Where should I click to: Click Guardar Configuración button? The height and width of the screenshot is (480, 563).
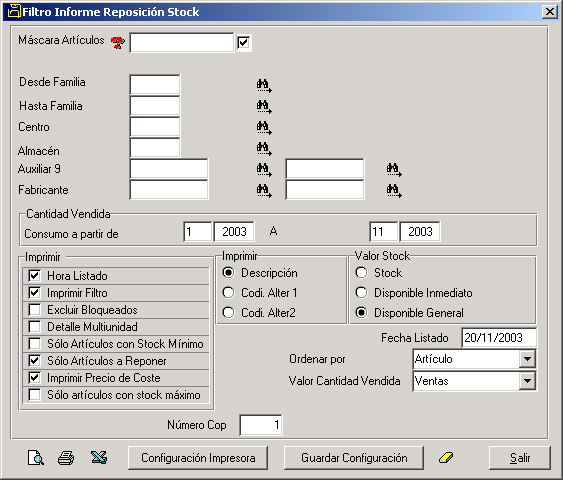[354, 458]
